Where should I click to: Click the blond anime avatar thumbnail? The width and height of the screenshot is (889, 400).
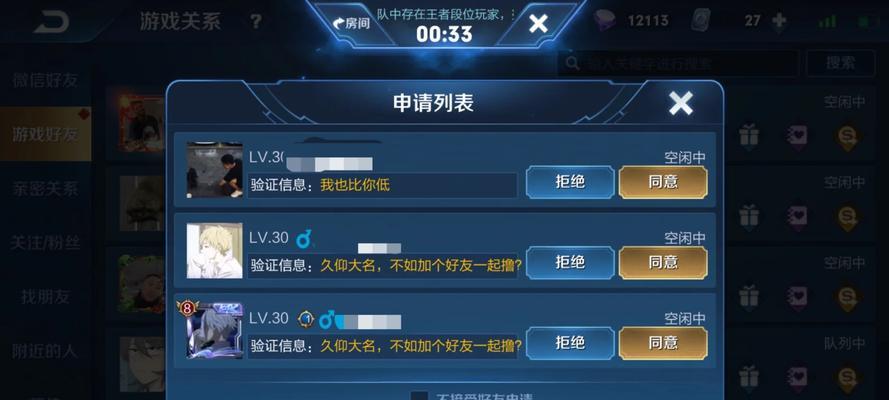215,250
